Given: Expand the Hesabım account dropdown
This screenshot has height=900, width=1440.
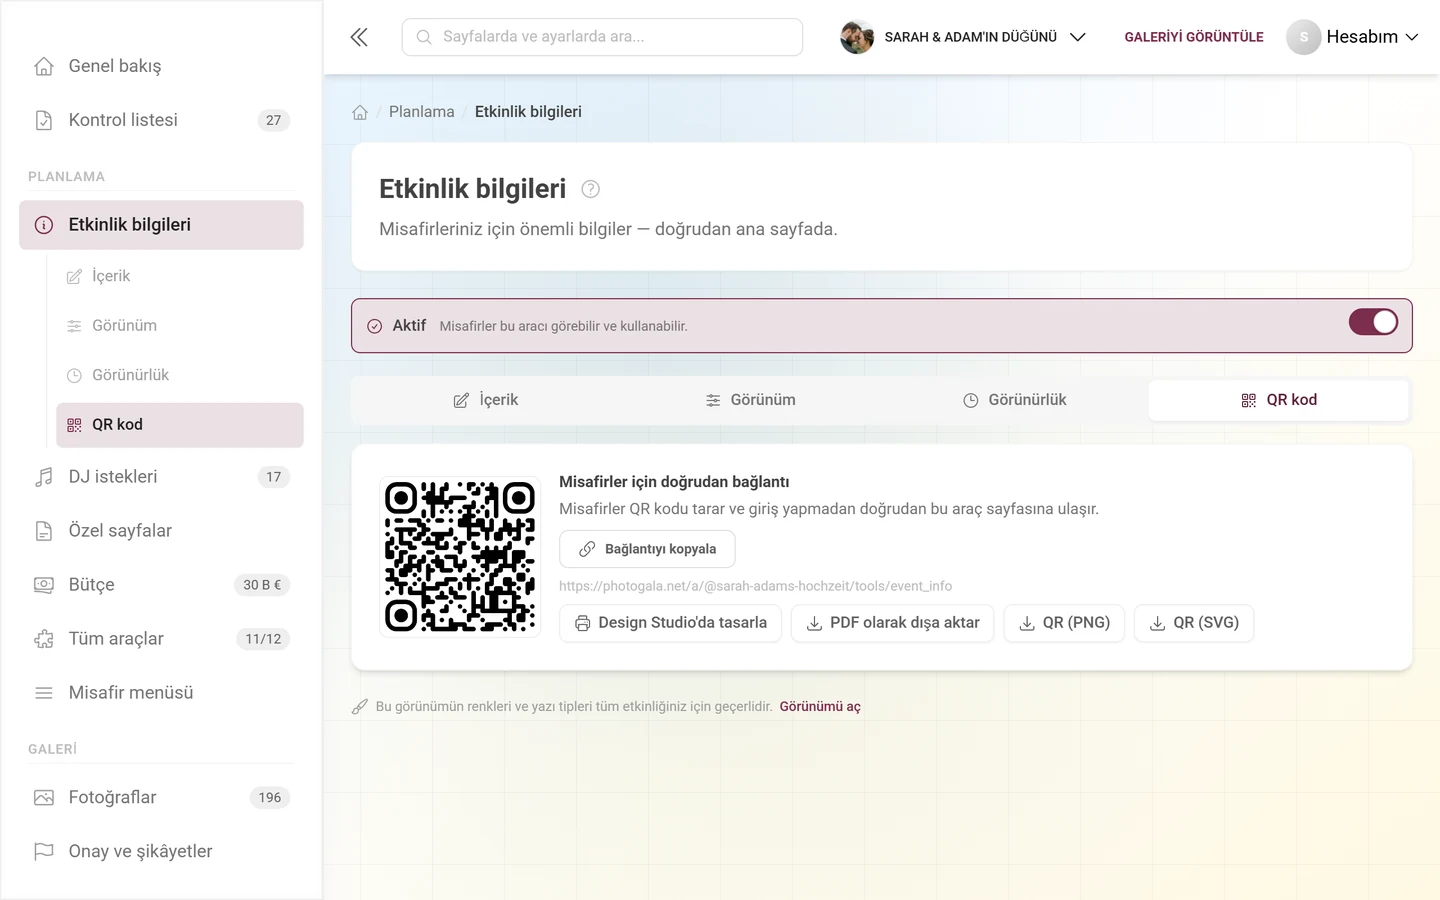Looking at the screenshot, I should 1352,37.
